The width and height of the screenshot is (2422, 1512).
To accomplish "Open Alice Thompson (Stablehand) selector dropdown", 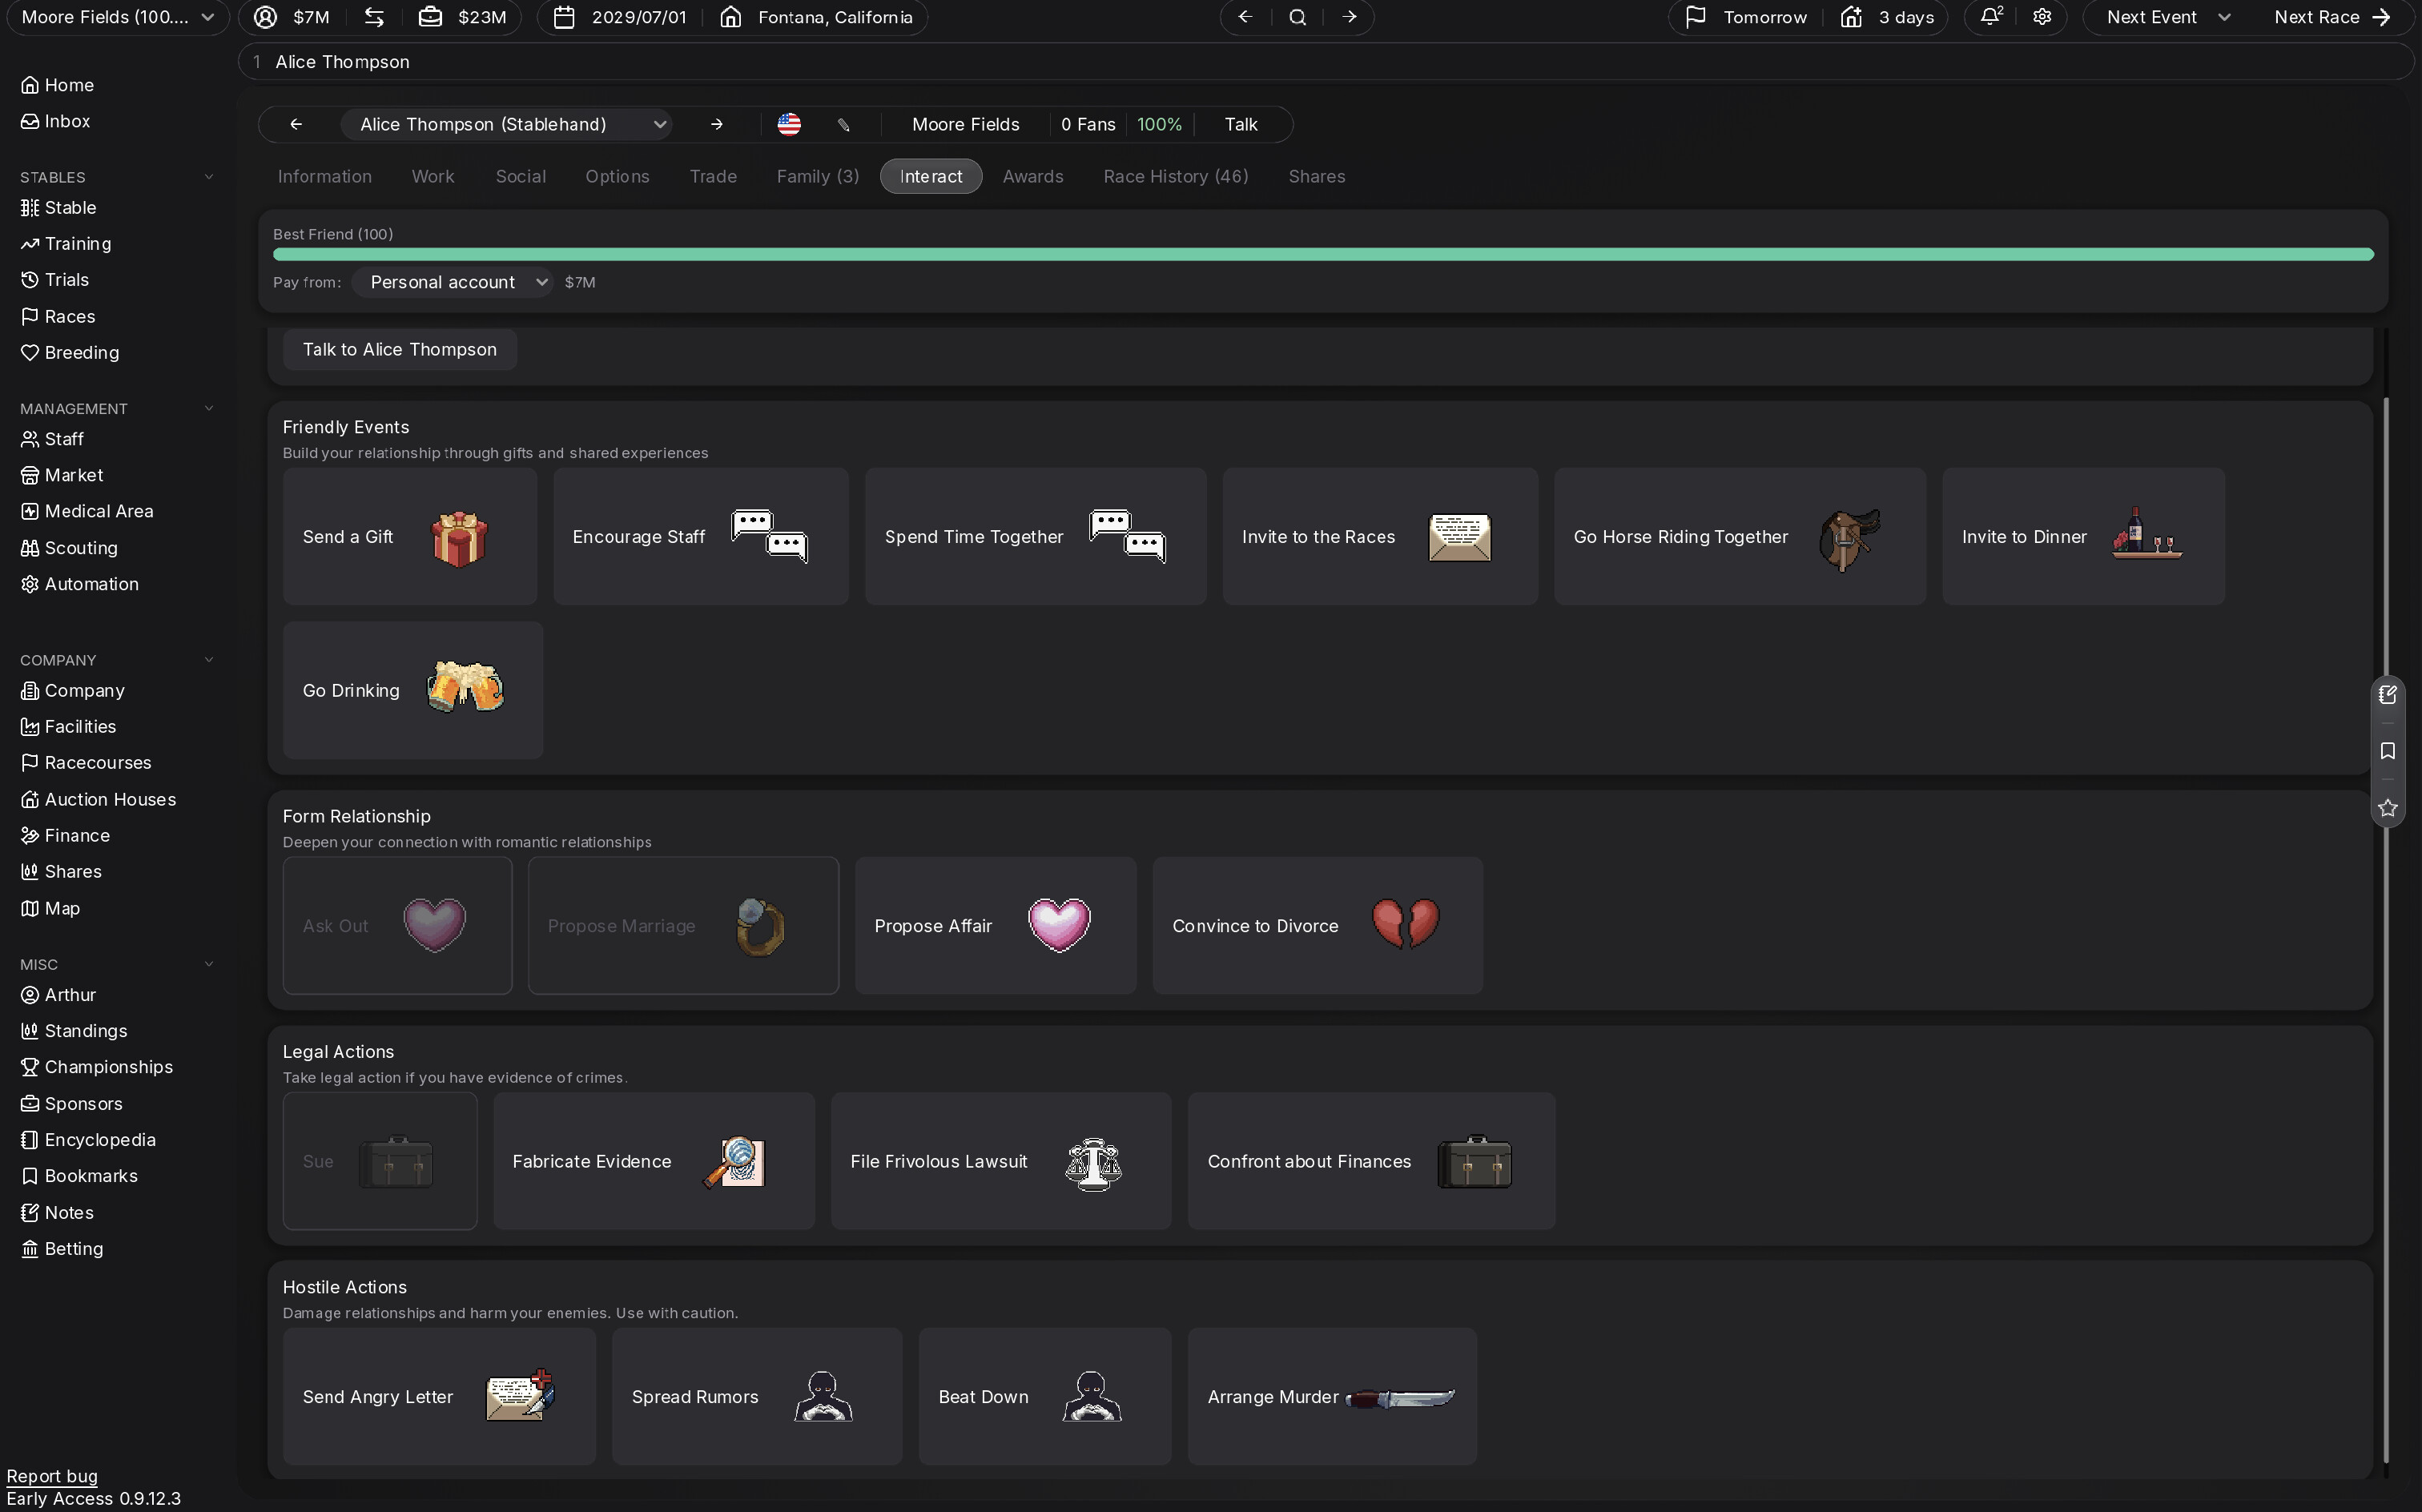I will pos(507,124).
